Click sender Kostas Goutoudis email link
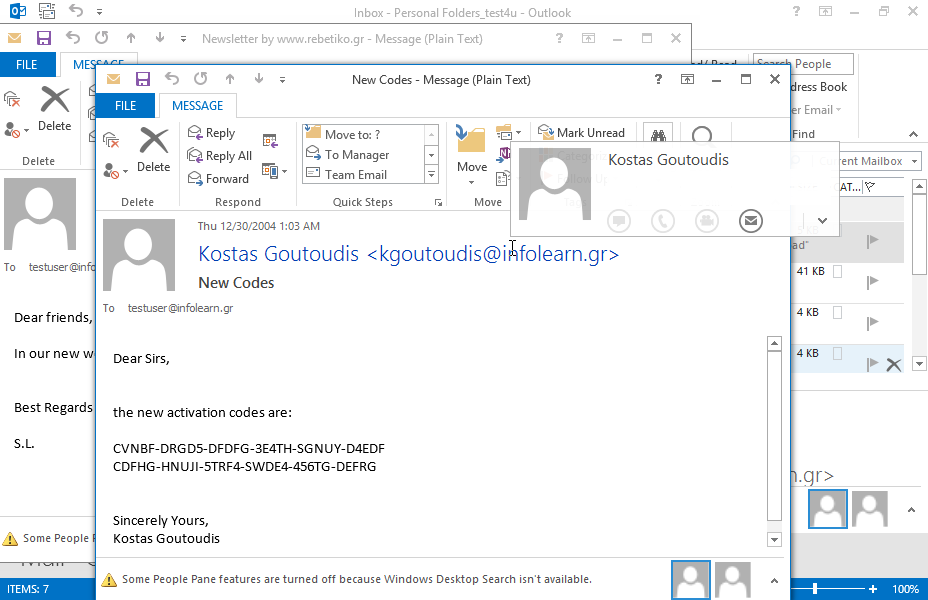The image size is (928, 600). click(x=408, y=254)
